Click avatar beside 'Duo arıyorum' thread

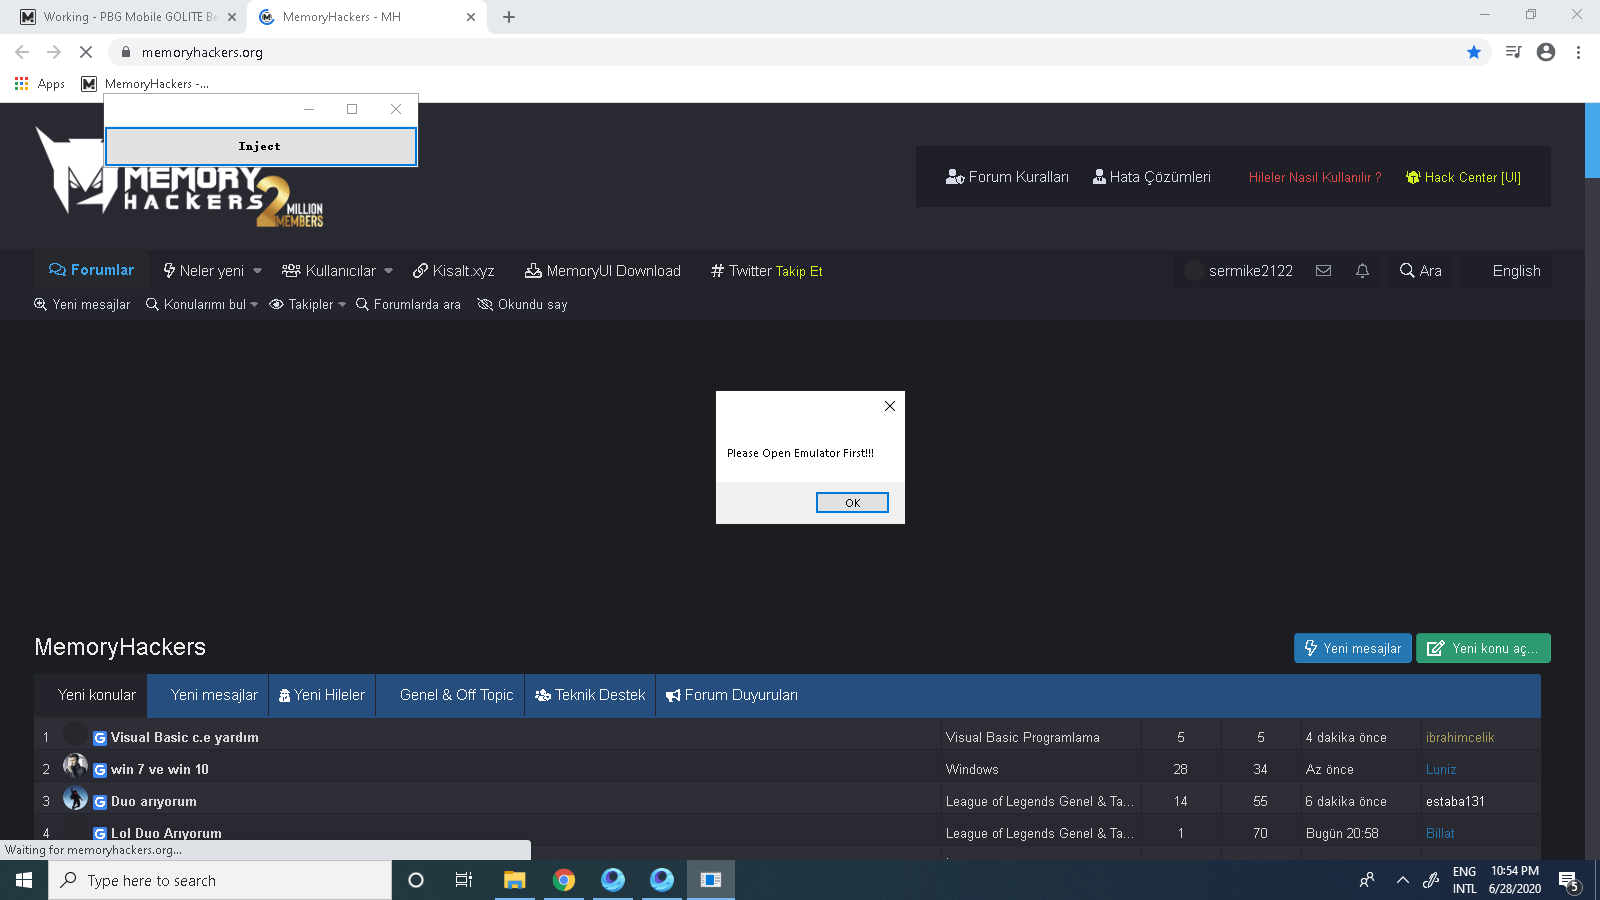tap(75, 798)
